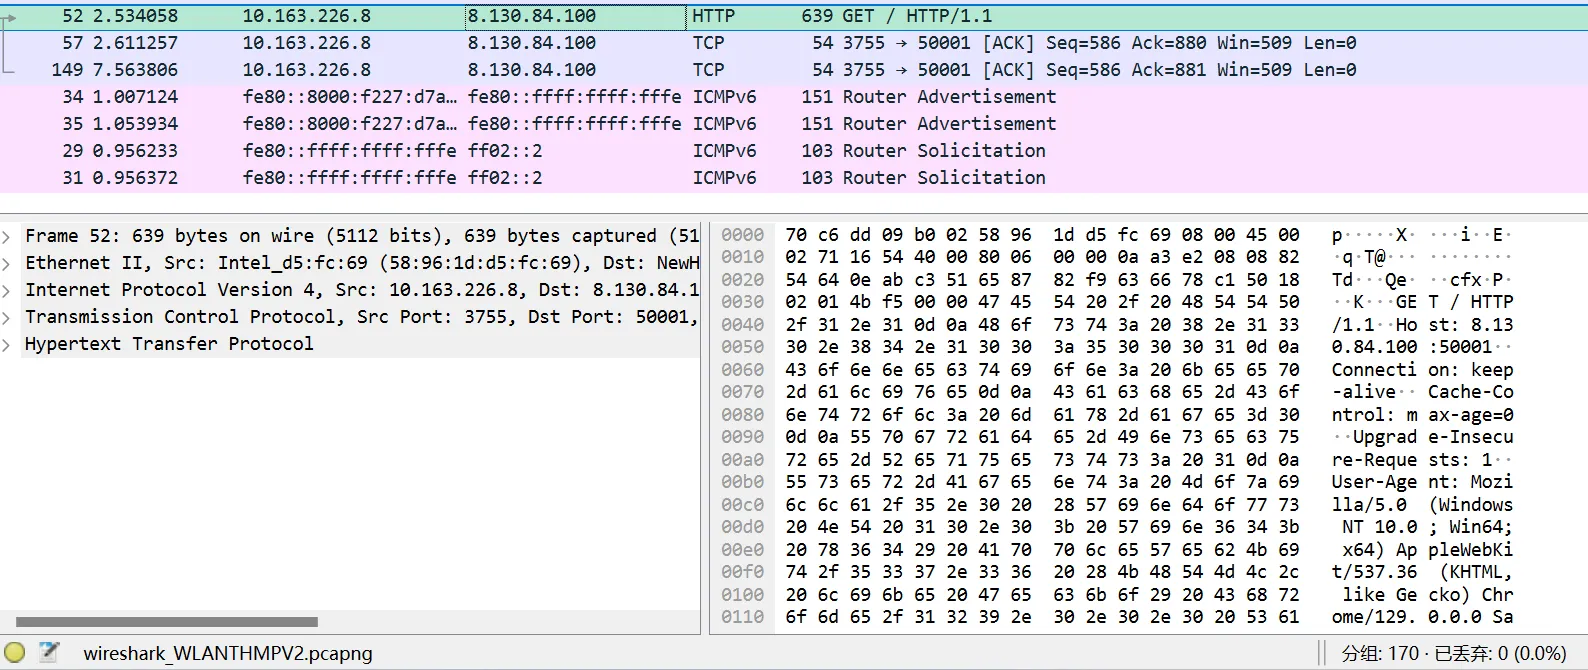Select packet 57 TCP ACK row

(794, 43)
